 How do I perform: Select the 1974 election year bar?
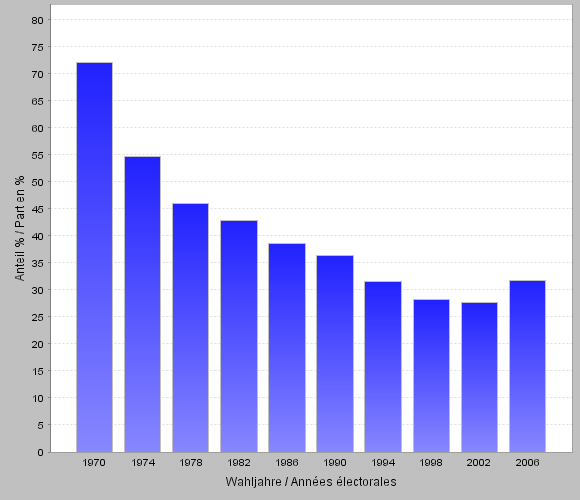click(142, 304)
